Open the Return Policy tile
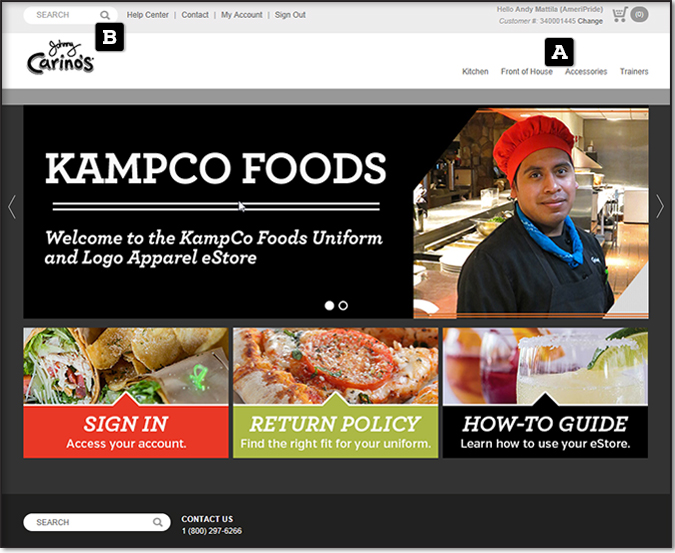The width and height of the screenshot is (675, 553). [x=335, y=393]
